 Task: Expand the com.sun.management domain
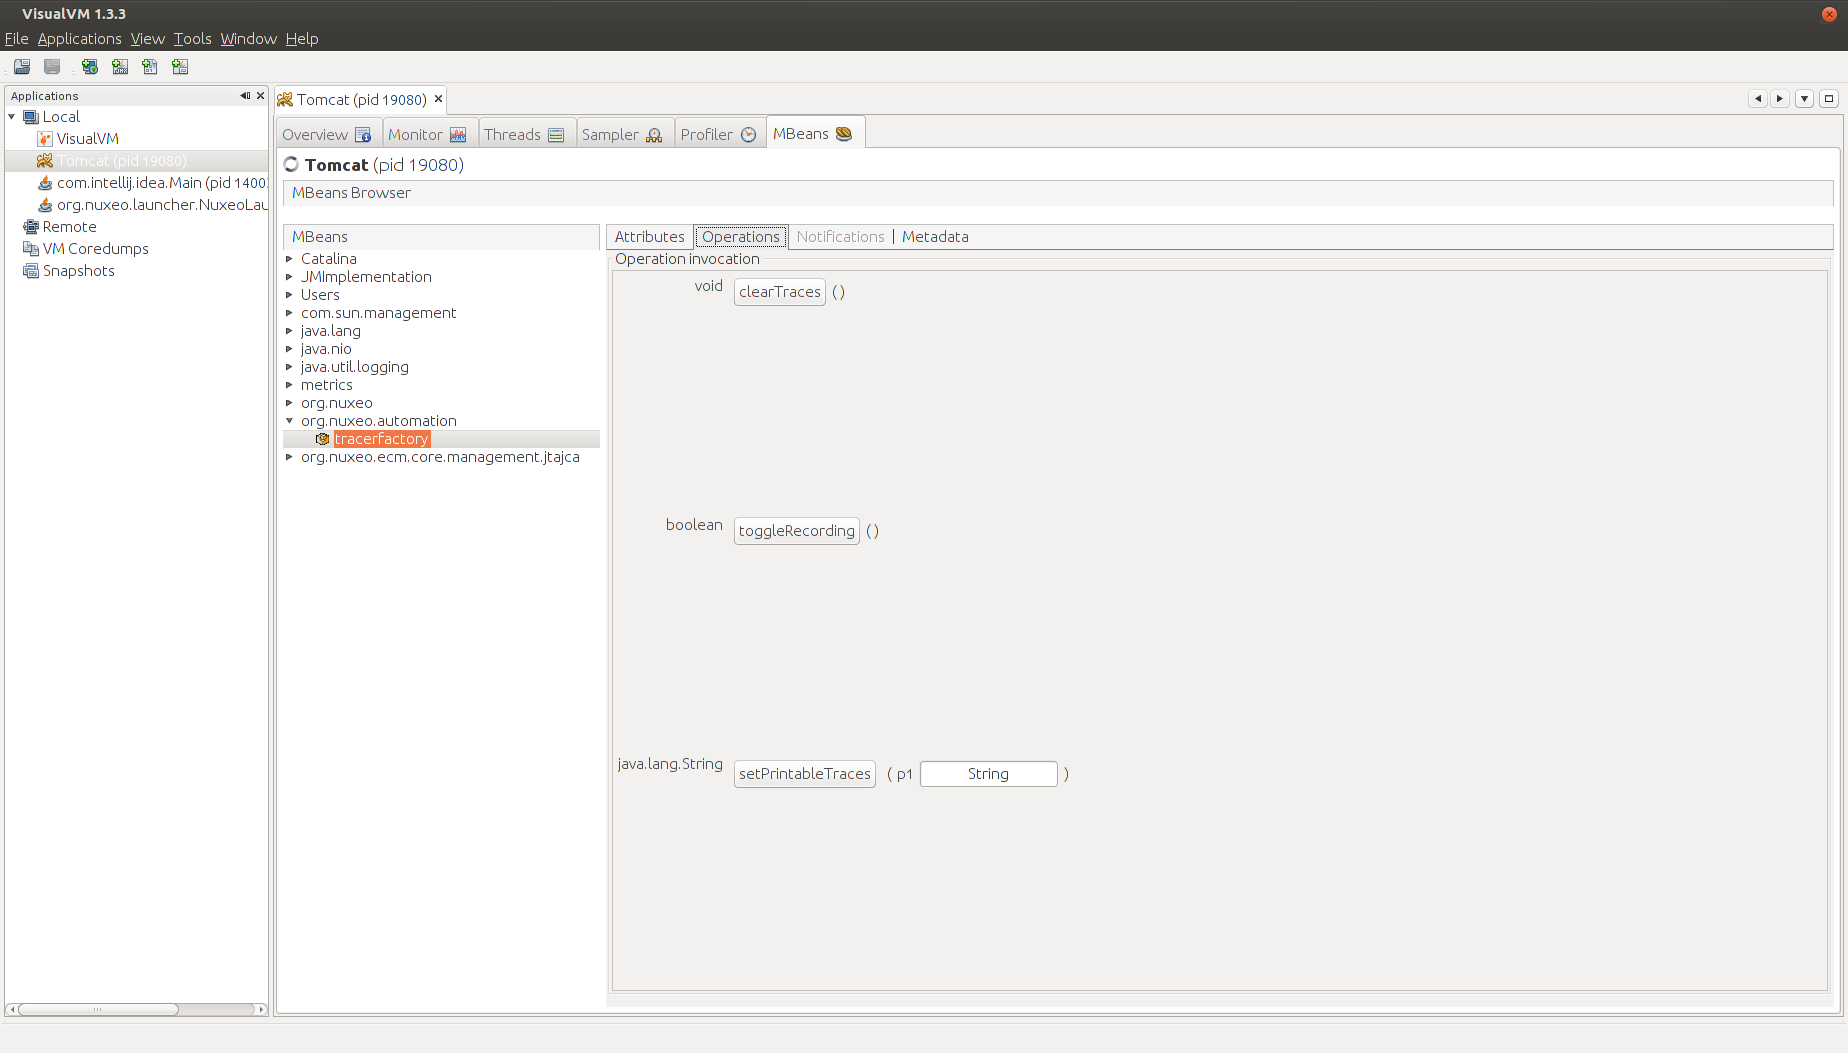tap(289, 313)
